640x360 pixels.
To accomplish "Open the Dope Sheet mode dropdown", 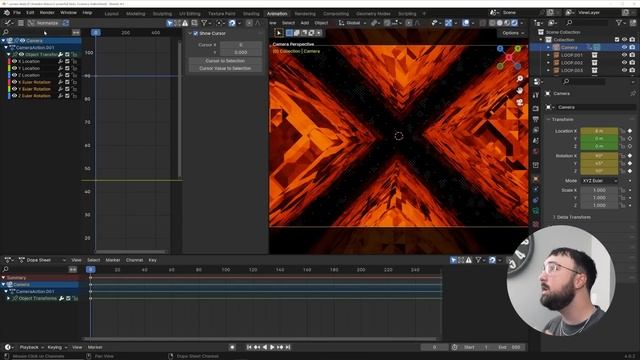I will coord(43,260).
